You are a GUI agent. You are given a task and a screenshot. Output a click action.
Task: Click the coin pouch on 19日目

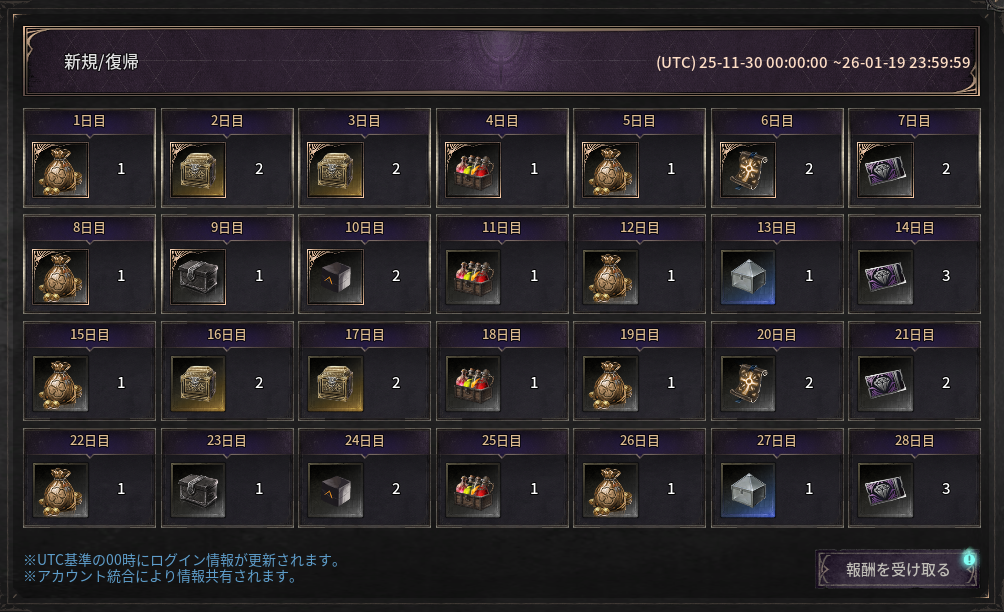point(611,383)
